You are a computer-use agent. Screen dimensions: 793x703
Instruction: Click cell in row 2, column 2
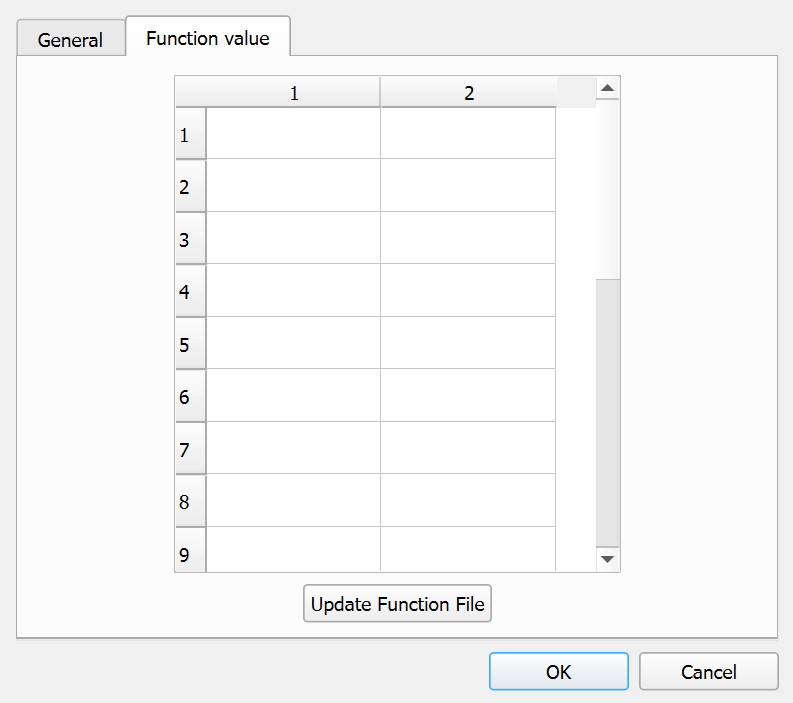coord(468,186)
